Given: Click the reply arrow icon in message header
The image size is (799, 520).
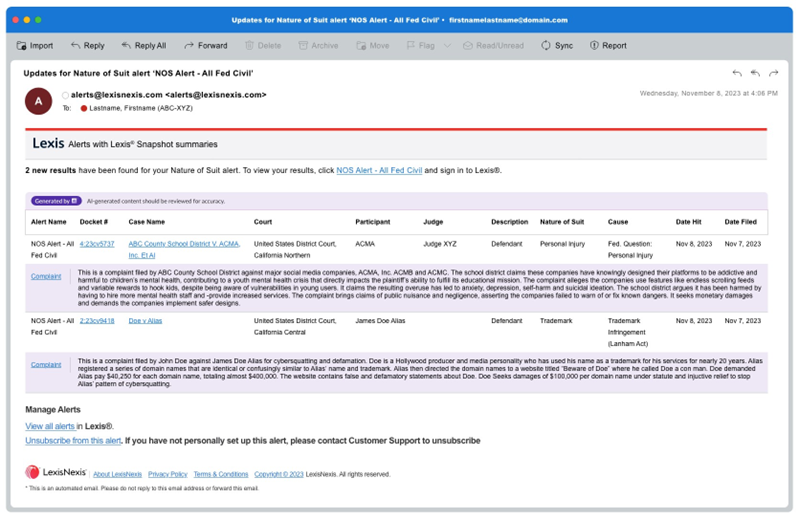Looking at the screenshot, I should (x=737, y=73).
